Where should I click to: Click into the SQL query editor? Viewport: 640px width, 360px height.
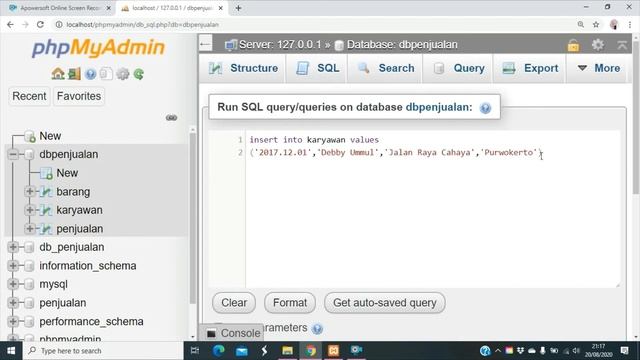pyautogui.click(x=433, y=209)
